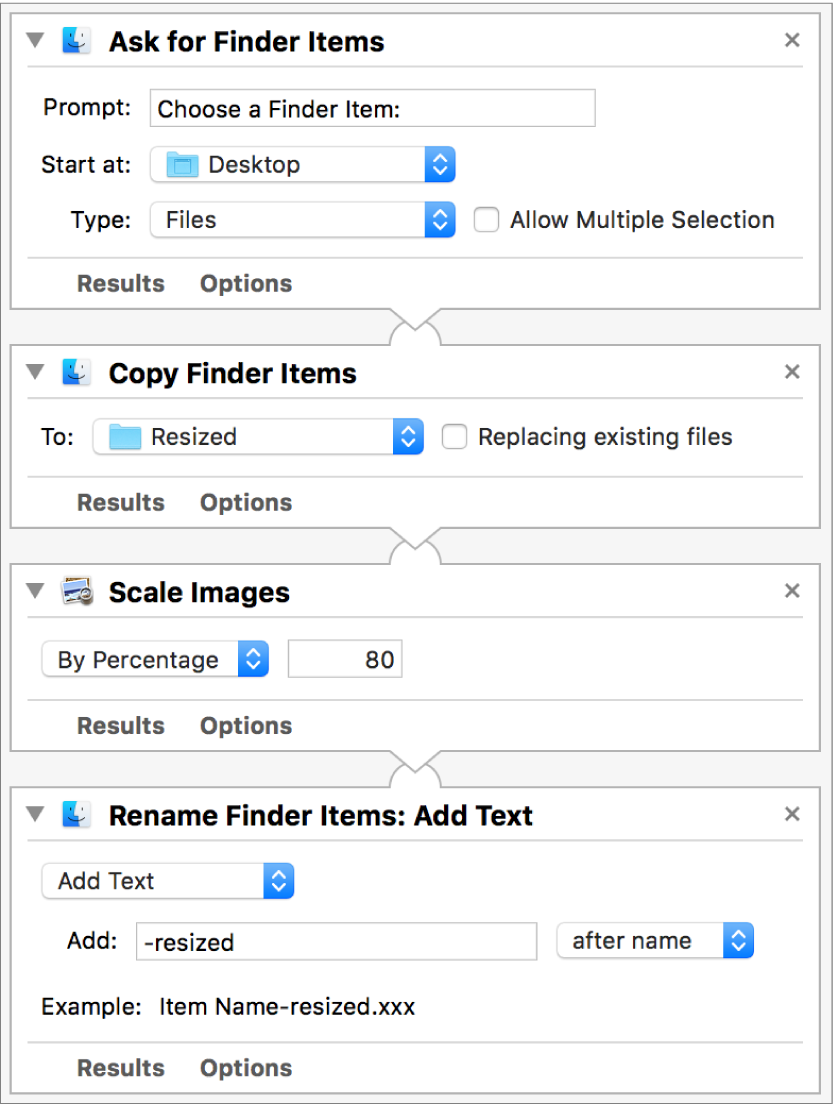The width and height of the screenshot is (835, 1104).
Task: Click the Prompt text field
Action: 372,109
